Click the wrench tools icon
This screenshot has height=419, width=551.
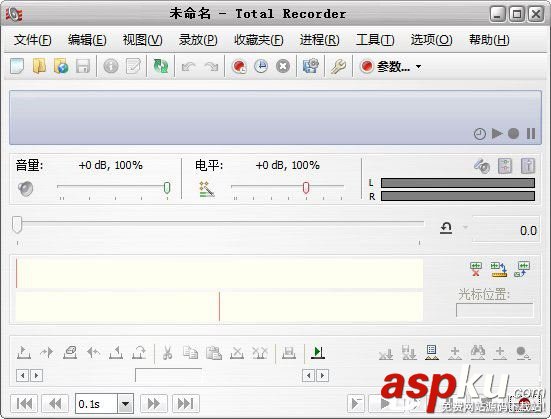(338, 66)
